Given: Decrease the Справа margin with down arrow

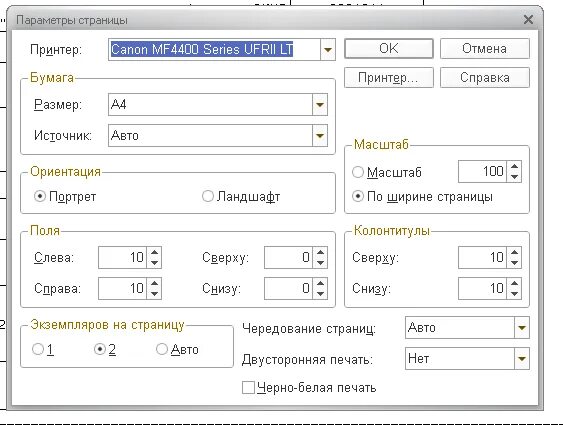Looking at the screenshot, I should coord(154,294).
